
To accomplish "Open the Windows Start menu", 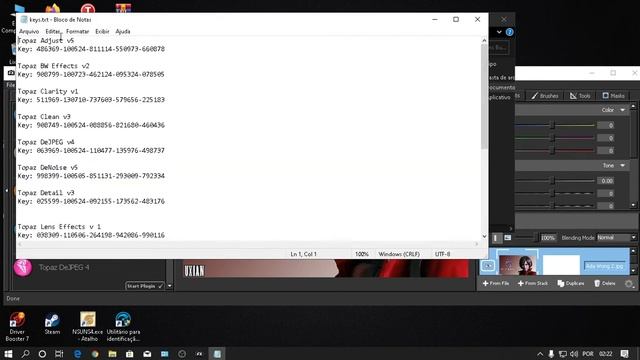I will coord(8,353).
